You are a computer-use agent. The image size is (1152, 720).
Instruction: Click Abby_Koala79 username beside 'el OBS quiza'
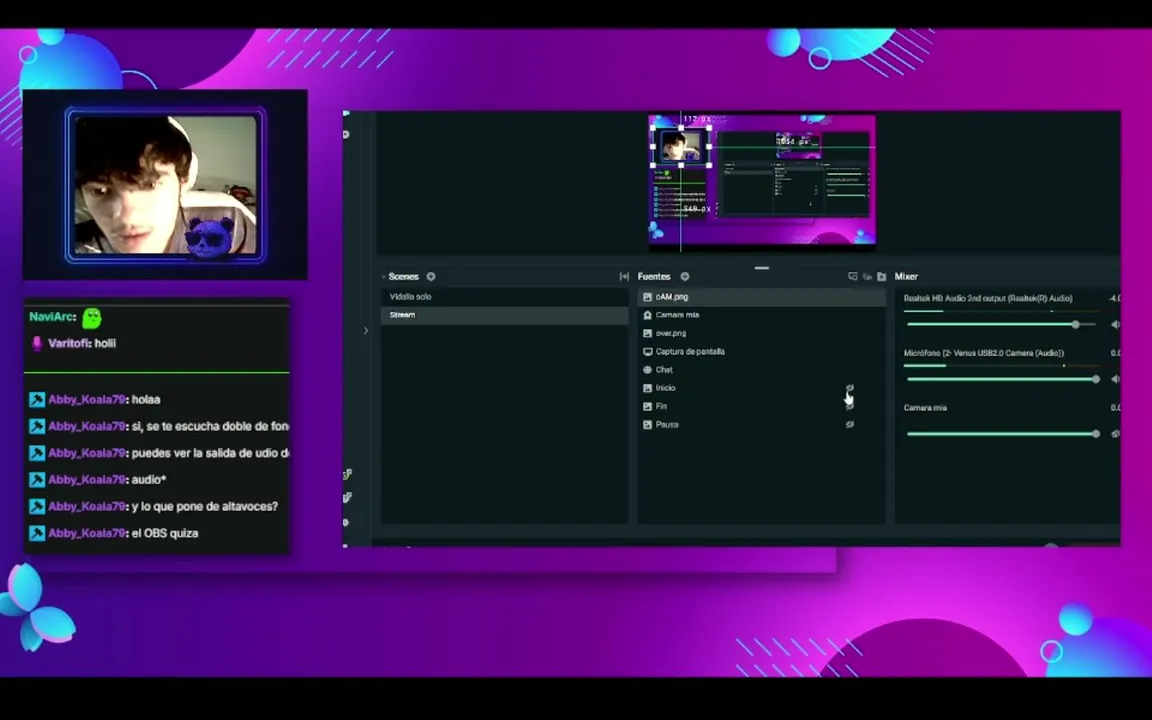point(88,533)
